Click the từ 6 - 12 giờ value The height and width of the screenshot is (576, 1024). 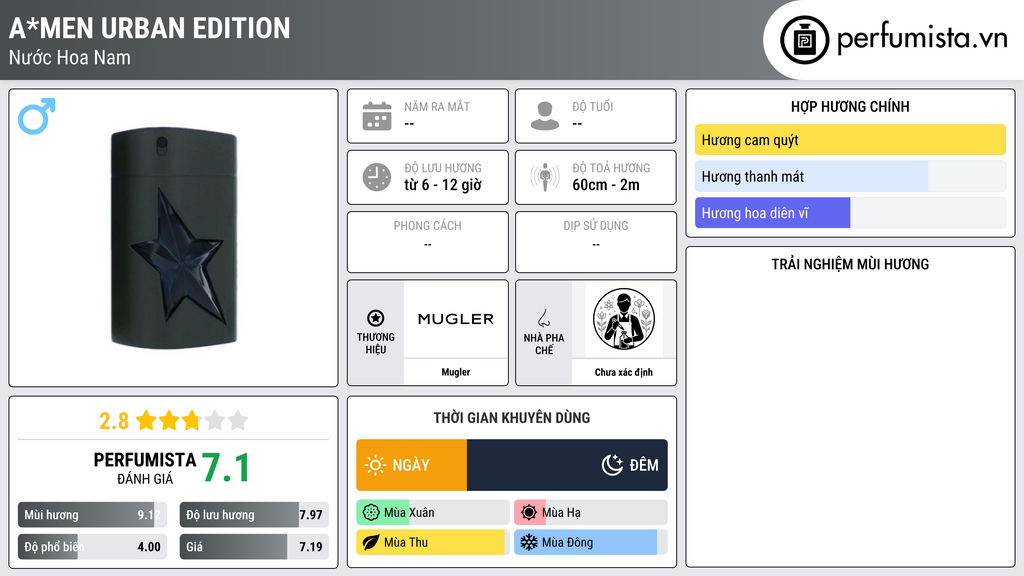pyautogui.click(x=443, y=185)
